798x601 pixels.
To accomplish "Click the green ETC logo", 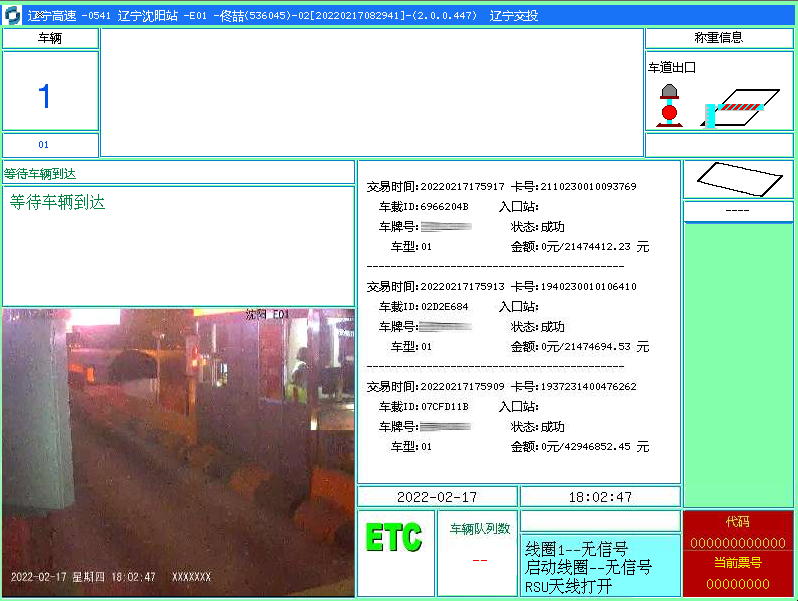I will pos(394,539).
